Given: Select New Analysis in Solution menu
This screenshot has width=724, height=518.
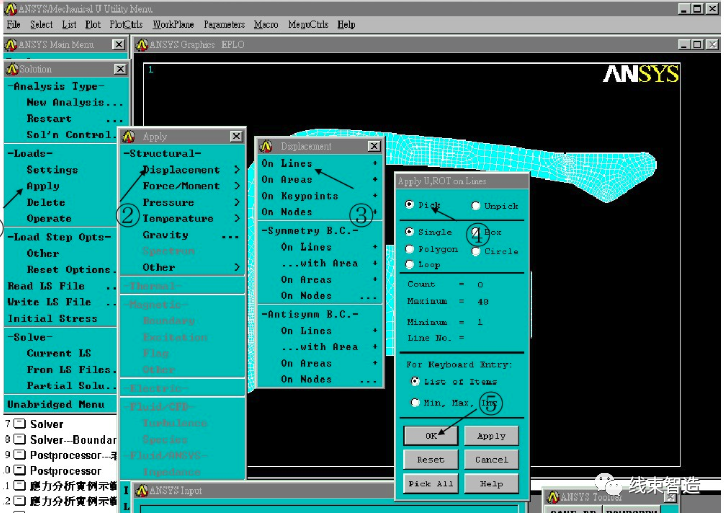Looking at the screenshot, I should click(x=74, y=102).
